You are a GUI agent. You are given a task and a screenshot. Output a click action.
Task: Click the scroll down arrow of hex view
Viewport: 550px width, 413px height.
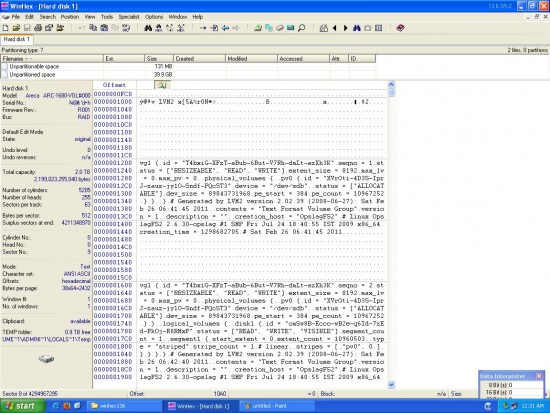click(x=391, y=385)
